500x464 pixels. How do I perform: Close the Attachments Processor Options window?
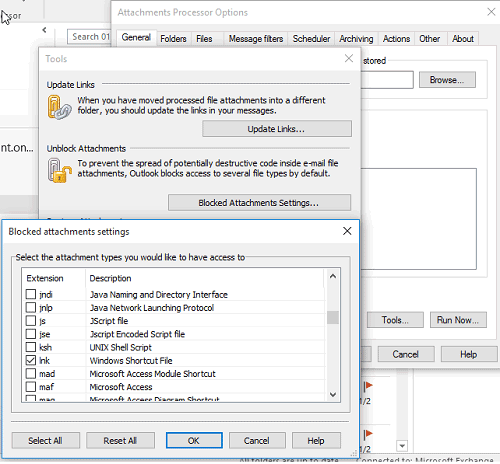(491, 12)
